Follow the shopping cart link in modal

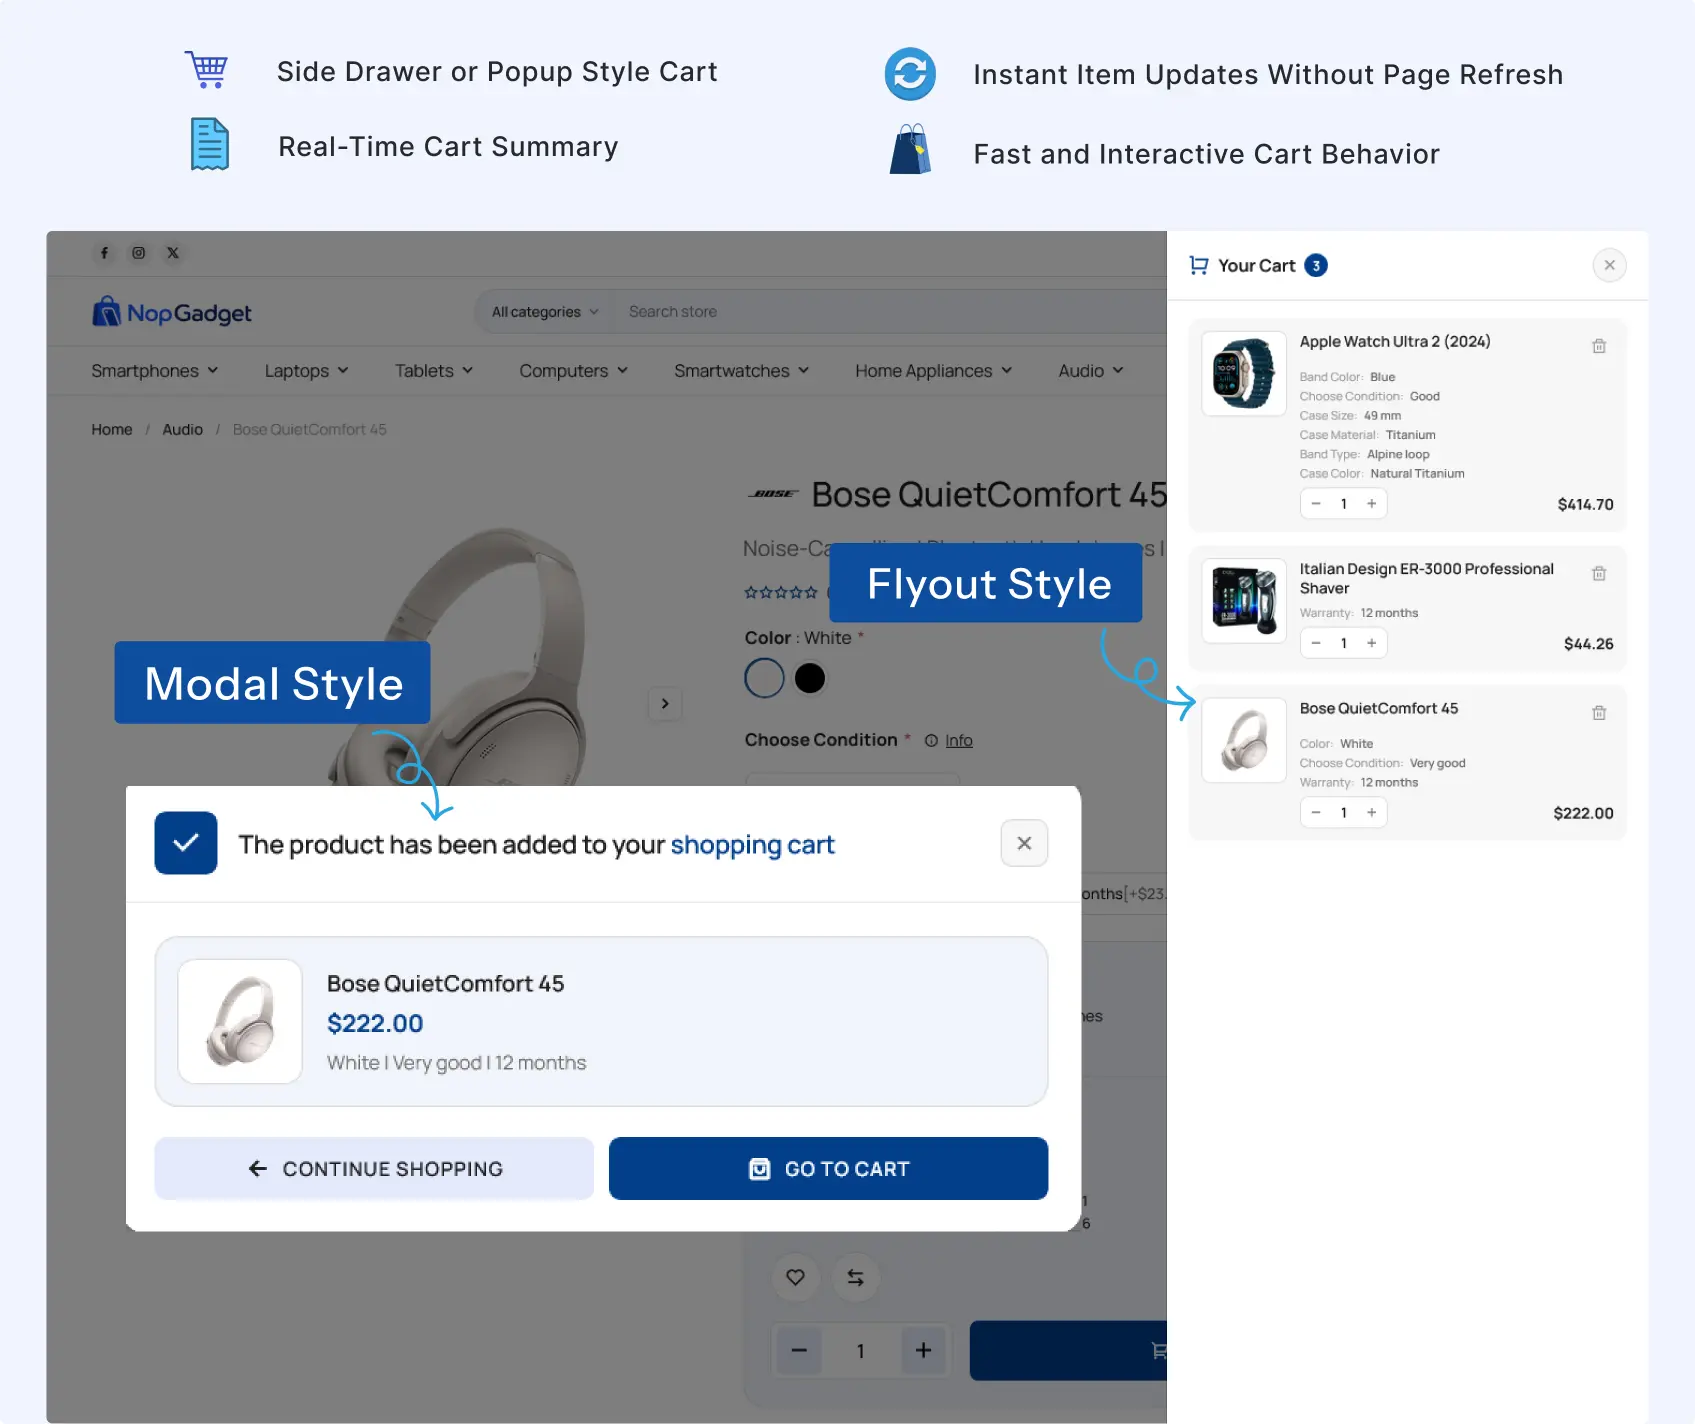tap(752, 845)
